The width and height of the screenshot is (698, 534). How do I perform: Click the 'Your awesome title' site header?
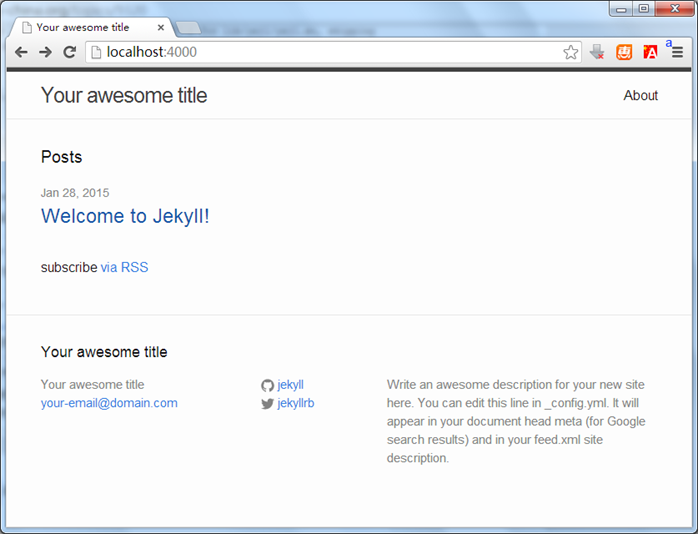click(x=124, y=96)
